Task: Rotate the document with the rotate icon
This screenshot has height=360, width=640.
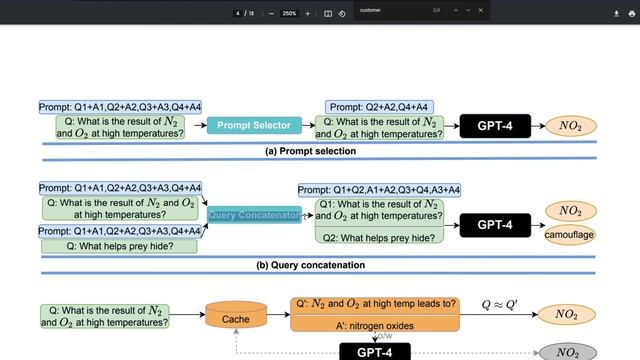Action: 342,13
